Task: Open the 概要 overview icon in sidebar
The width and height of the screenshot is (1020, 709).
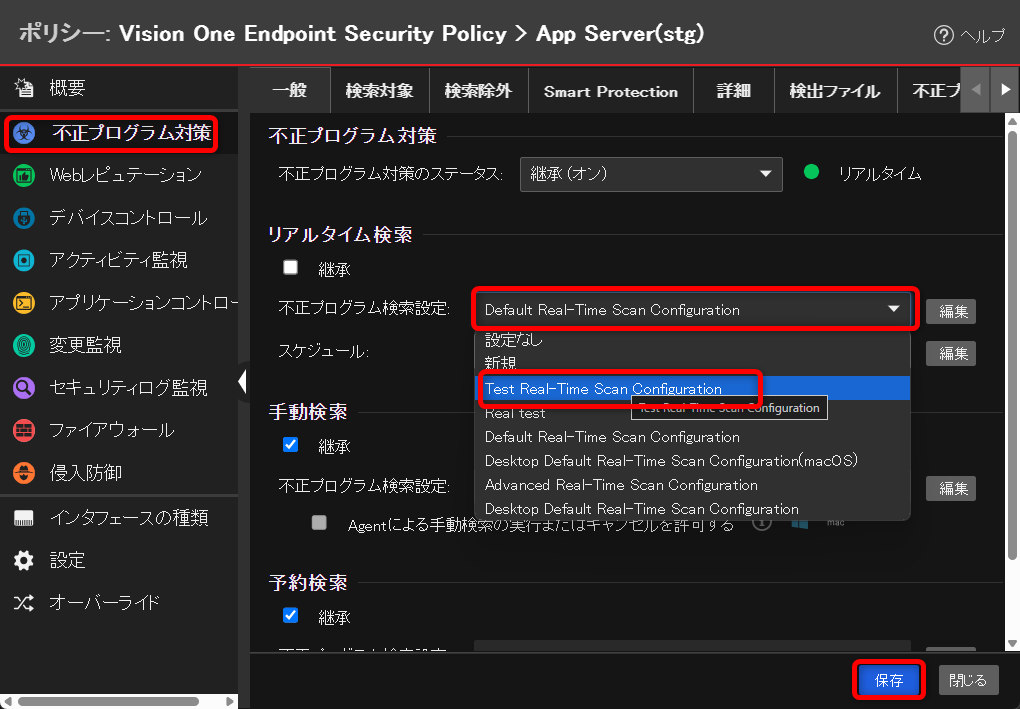Action: pyautogui.click(x=24, y=87)
